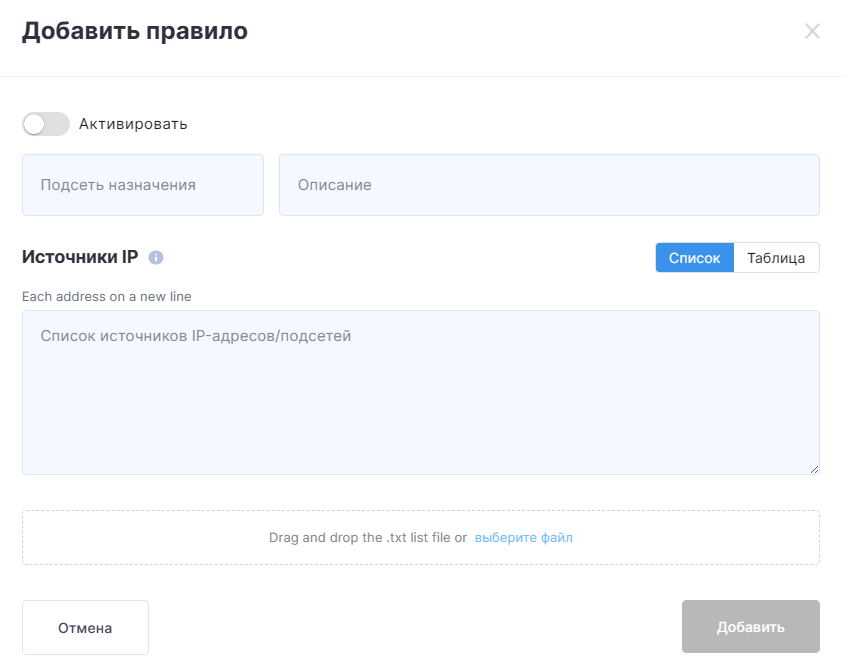Click the Добавить правило dialog title

click(x=135, y=31)
